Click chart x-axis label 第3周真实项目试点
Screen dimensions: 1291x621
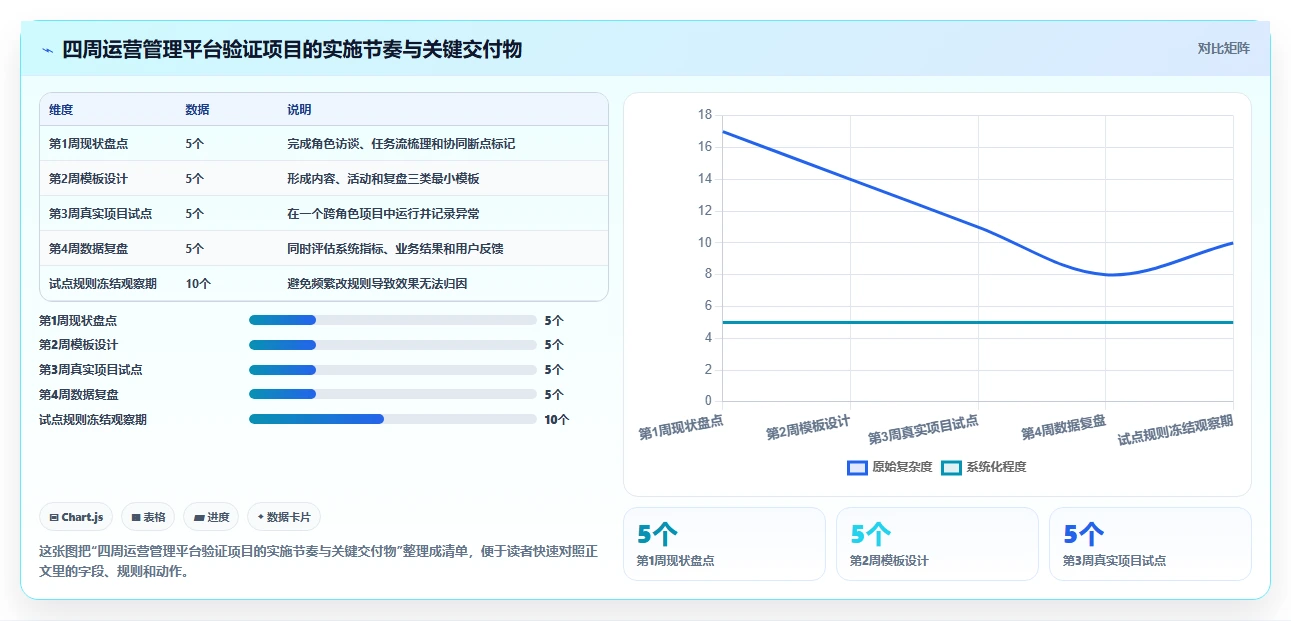[x=923, y=430]
